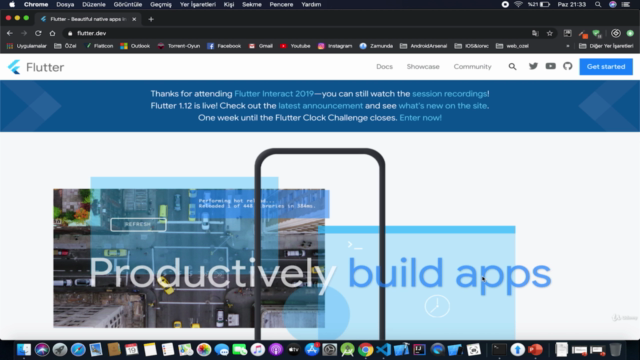Image resolution: width=640 pixels, height=360 pixels.
Task: Open Flutter's Twitter page icon
Action: 533,66
